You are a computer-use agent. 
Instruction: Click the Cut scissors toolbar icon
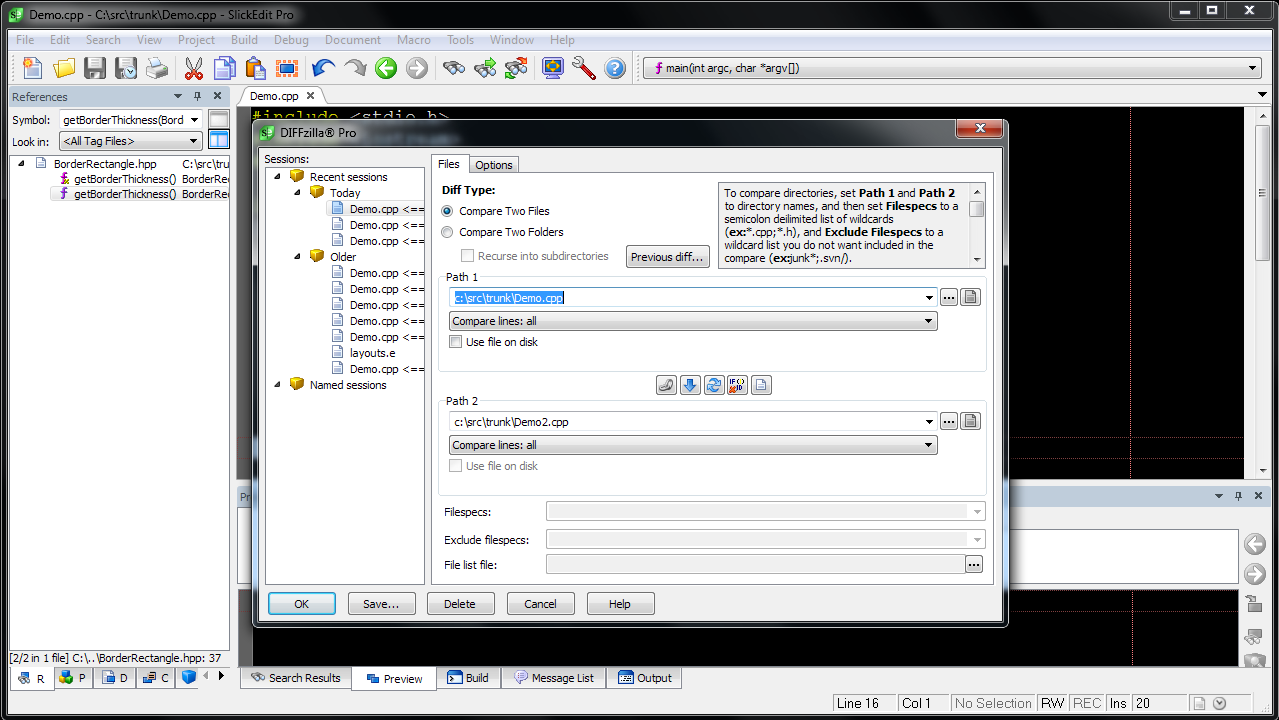pos(194,68)
